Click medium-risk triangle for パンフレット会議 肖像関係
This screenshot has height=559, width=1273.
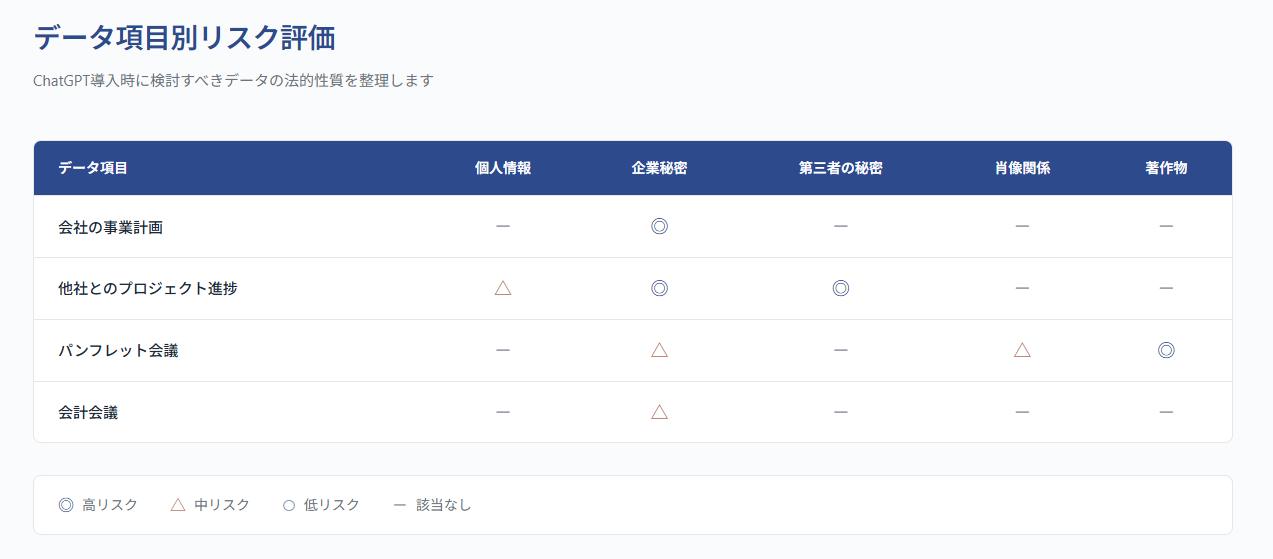pos(1022,350)
